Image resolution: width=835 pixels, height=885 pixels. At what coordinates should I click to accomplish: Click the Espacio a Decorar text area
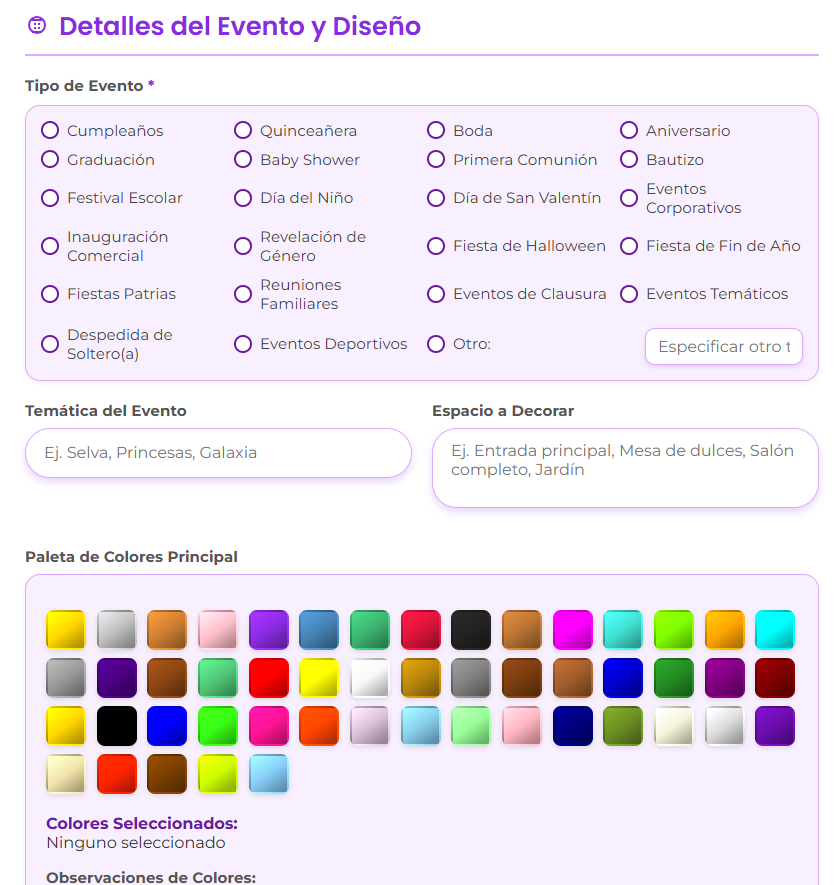625,468
